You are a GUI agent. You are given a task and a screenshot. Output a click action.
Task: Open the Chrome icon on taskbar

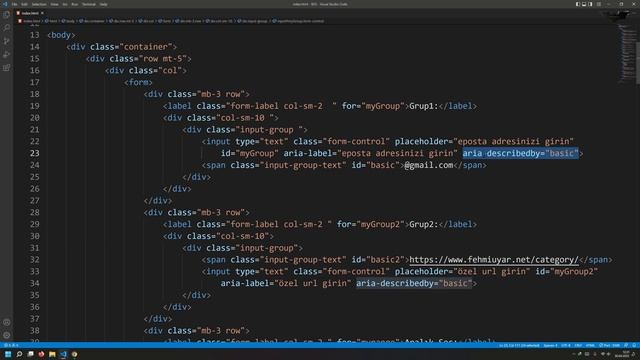[x=74, y=354]
